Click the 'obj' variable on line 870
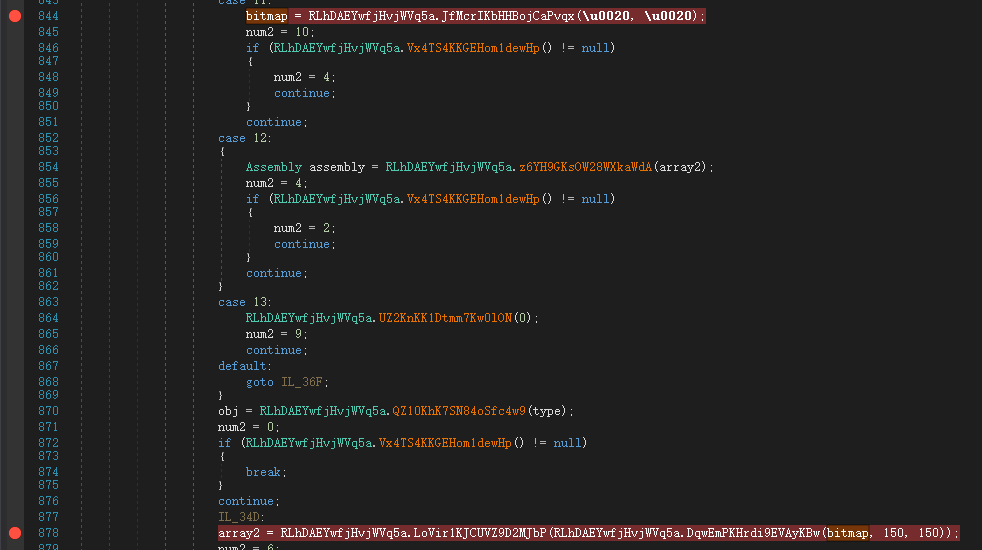Viewport: 982px width, 550px height. [x=229, y=411]
